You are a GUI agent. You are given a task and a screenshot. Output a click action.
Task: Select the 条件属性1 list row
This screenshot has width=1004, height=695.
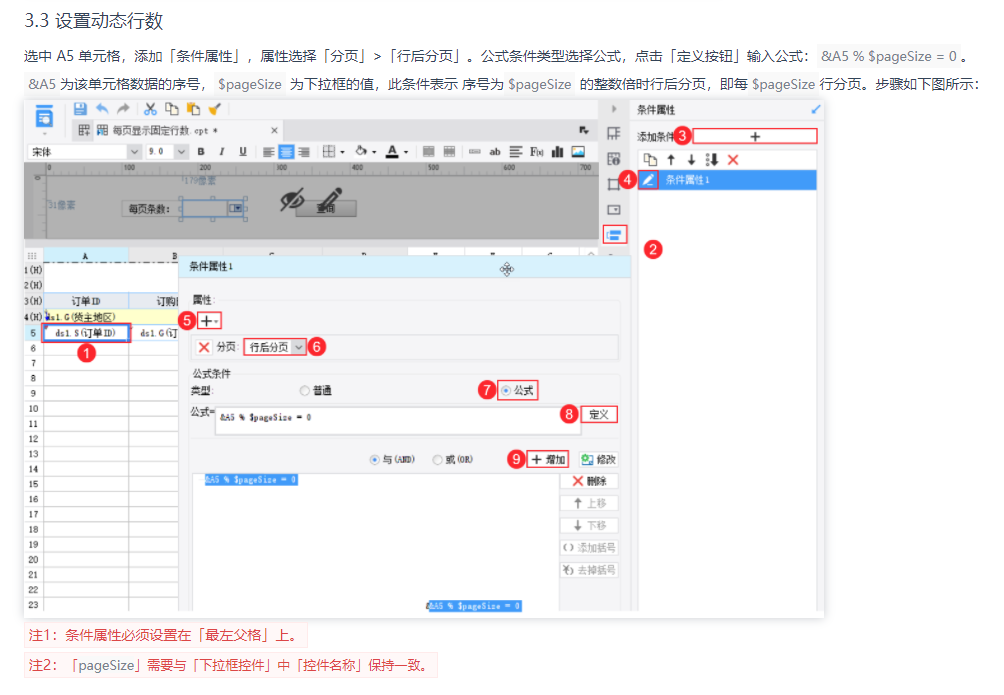pos(727,180)
